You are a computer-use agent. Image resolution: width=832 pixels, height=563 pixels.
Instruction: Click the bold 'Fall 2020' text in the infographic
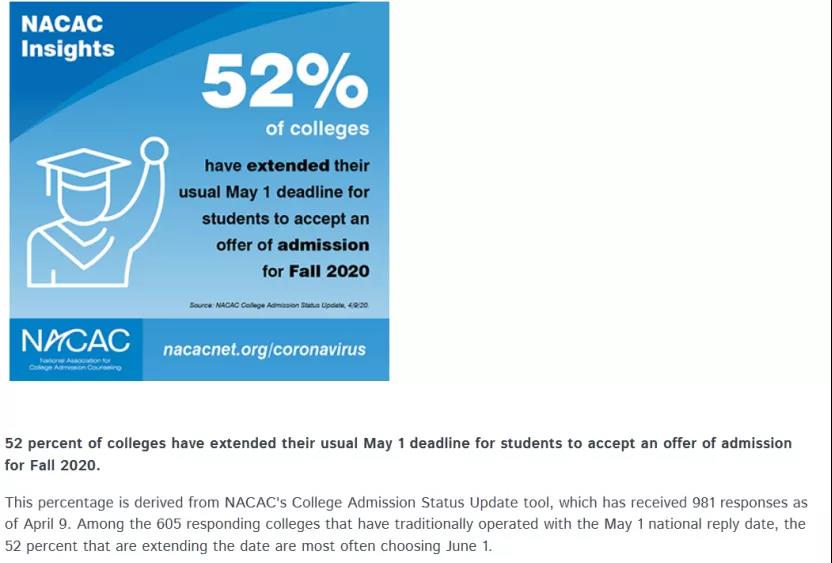pos(329,271)
